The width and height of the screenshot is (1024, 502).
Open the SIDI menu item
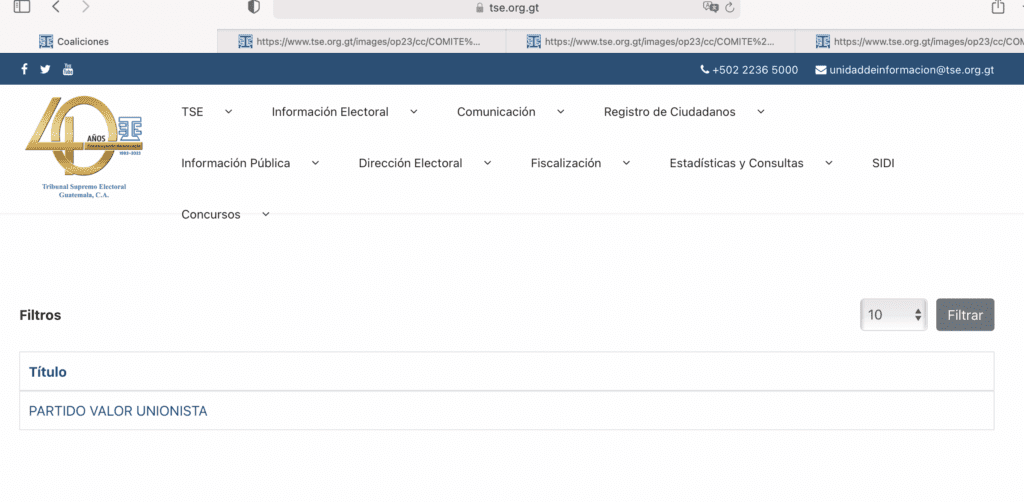point(883,163)
